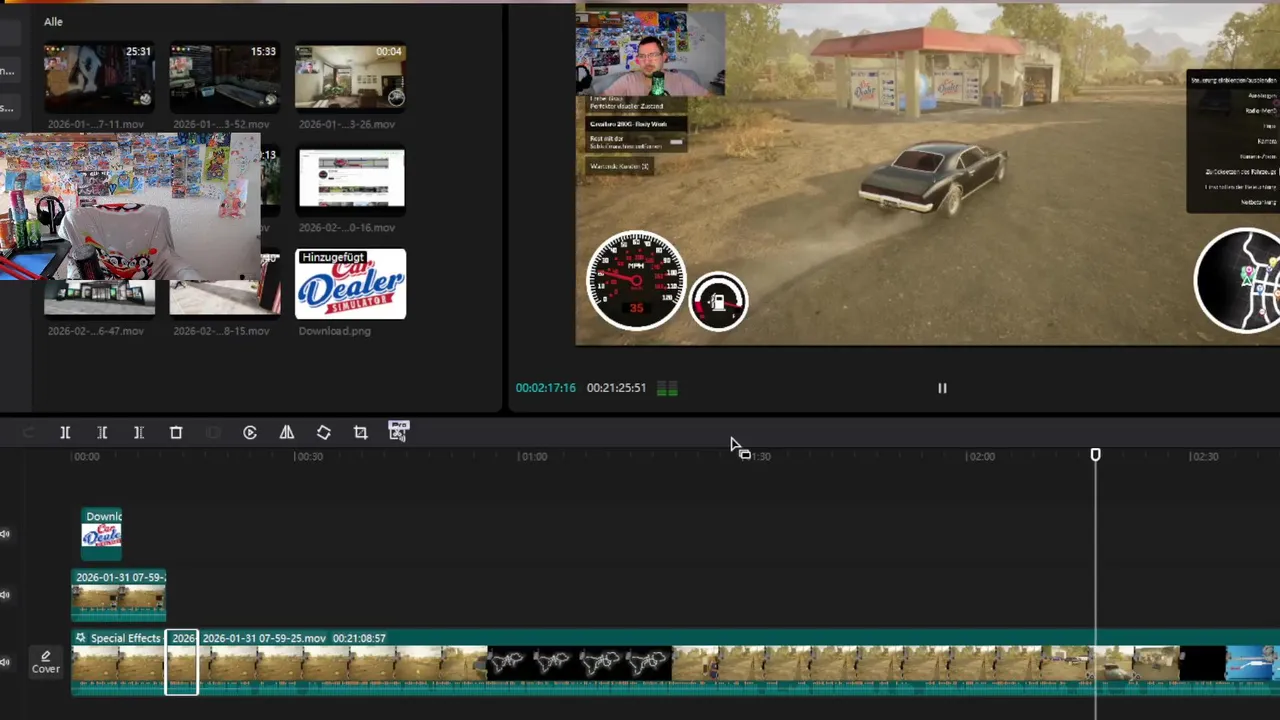
Task: Mute the middle video track
Action: (x=5, y=595)
